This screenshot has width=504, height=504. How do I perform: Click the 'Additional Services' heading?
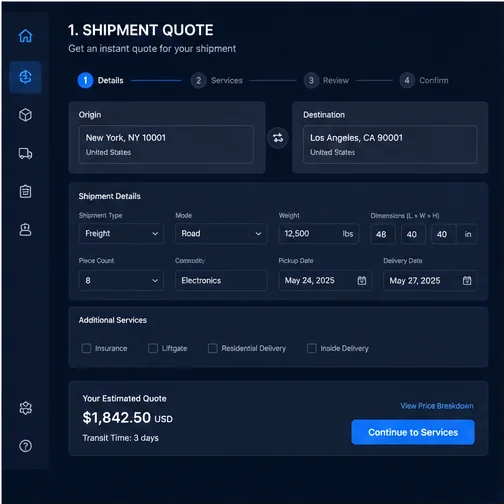pos(113,320)
